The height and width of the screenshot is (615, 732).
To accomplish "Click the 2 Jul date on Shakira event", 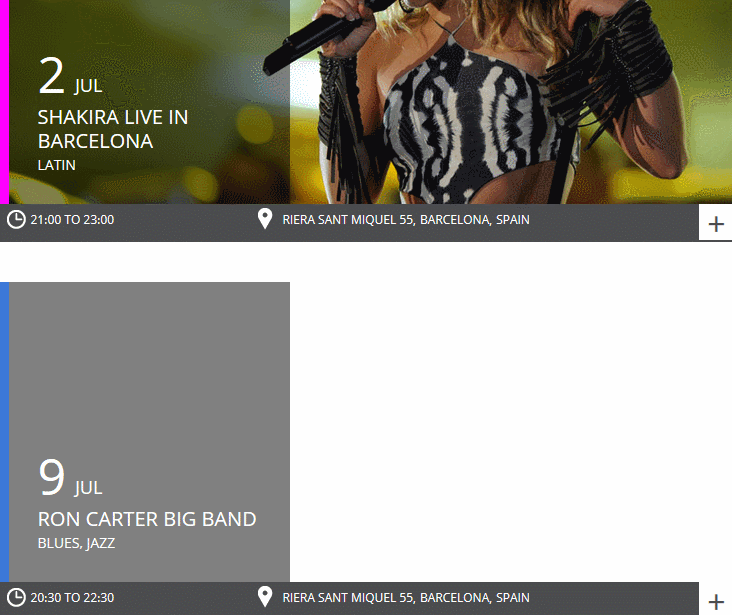I will click(x=70, y=76).
